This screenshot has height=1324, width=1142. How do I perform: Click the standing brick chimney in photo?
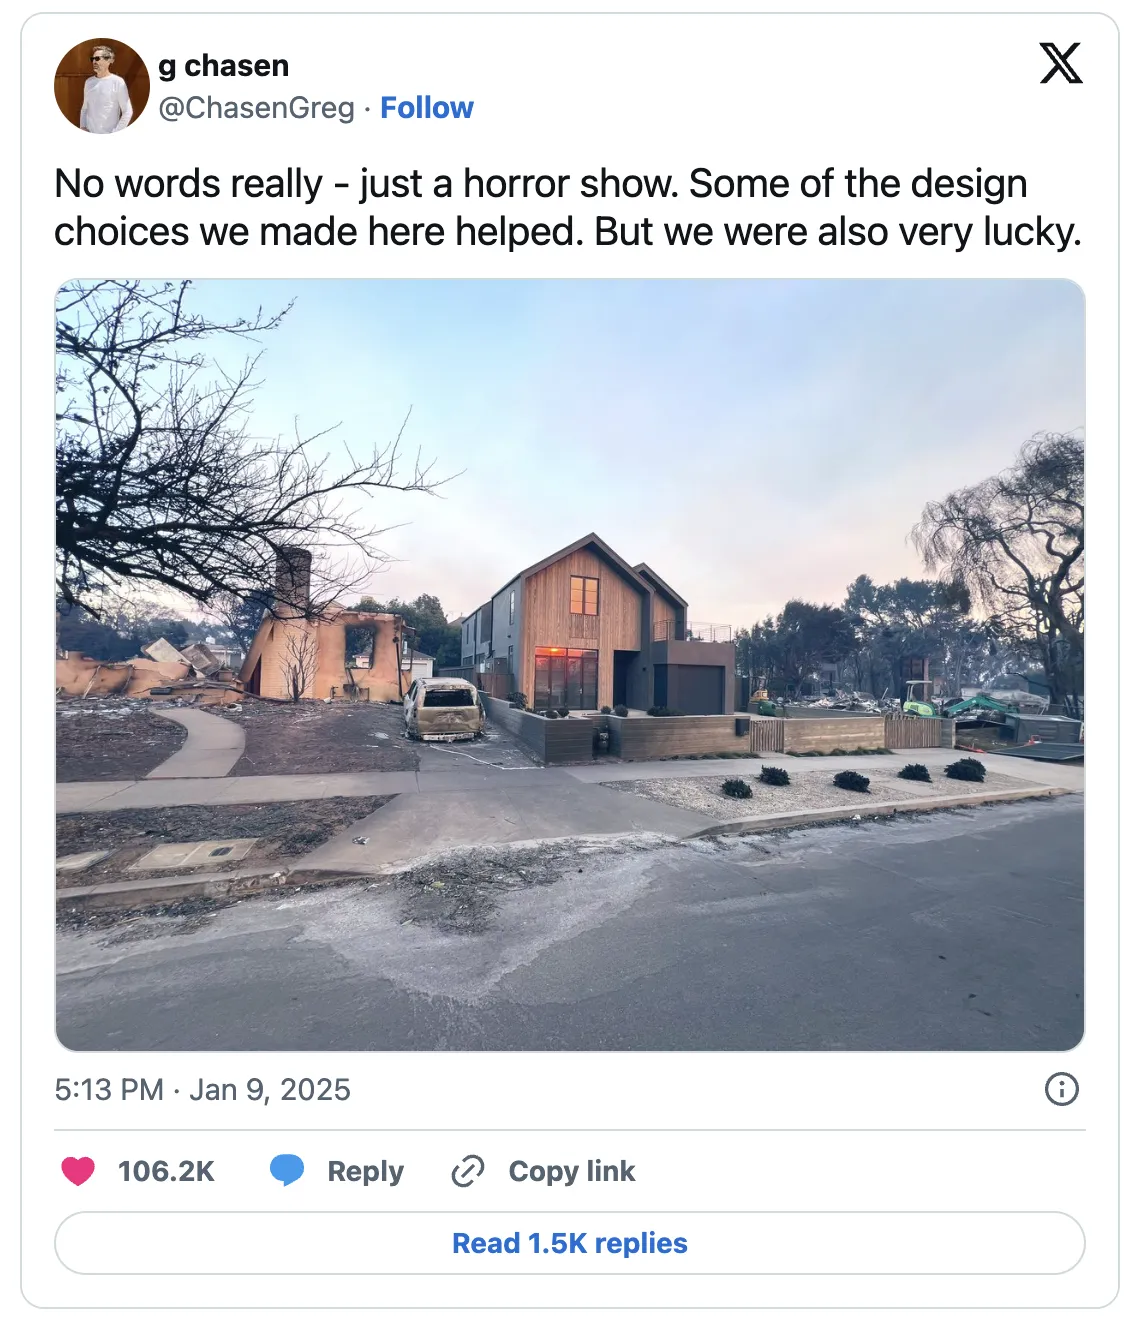click(x=293, y=578)
